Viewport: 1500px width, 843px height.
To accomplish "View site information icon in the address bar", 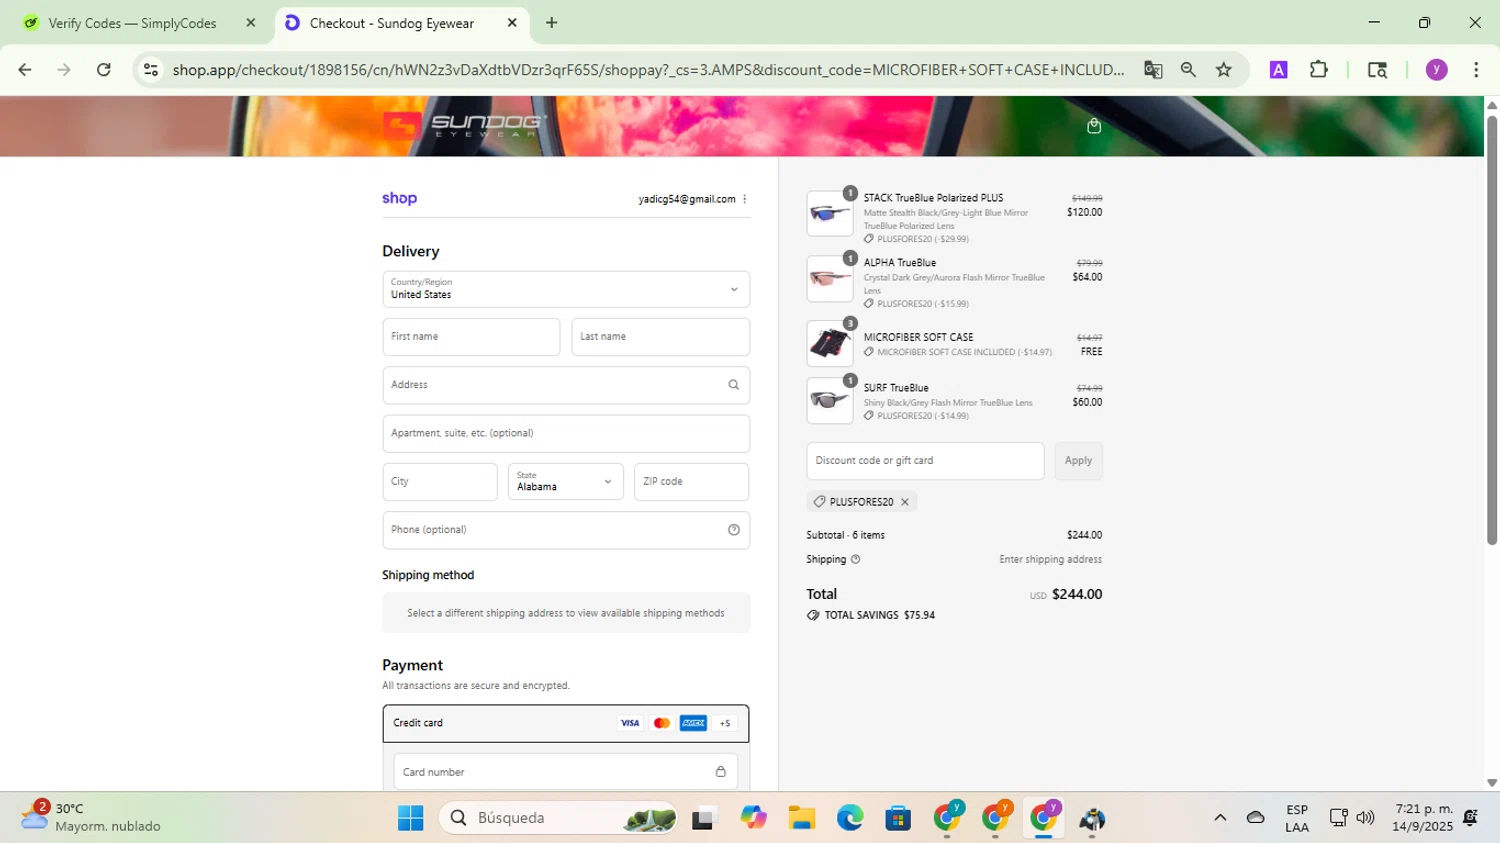I will (151, 70).
